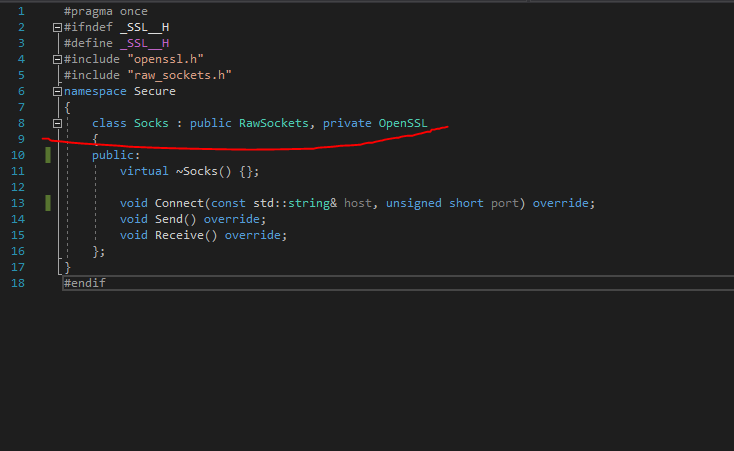
Task: Click the 'host' parameter name
Action: [358, 203]
